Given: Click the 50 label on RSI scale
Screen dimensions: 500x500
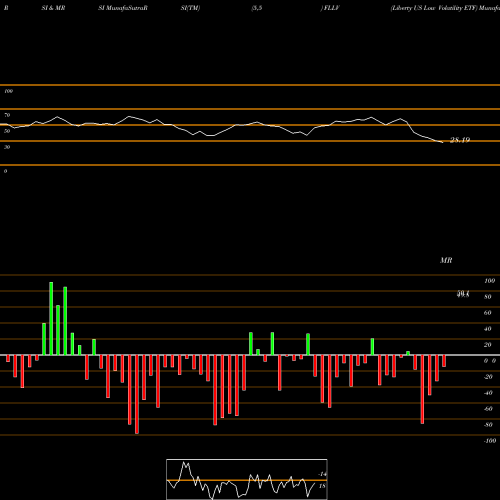Looking at the screenshot, I should (7, 131).
